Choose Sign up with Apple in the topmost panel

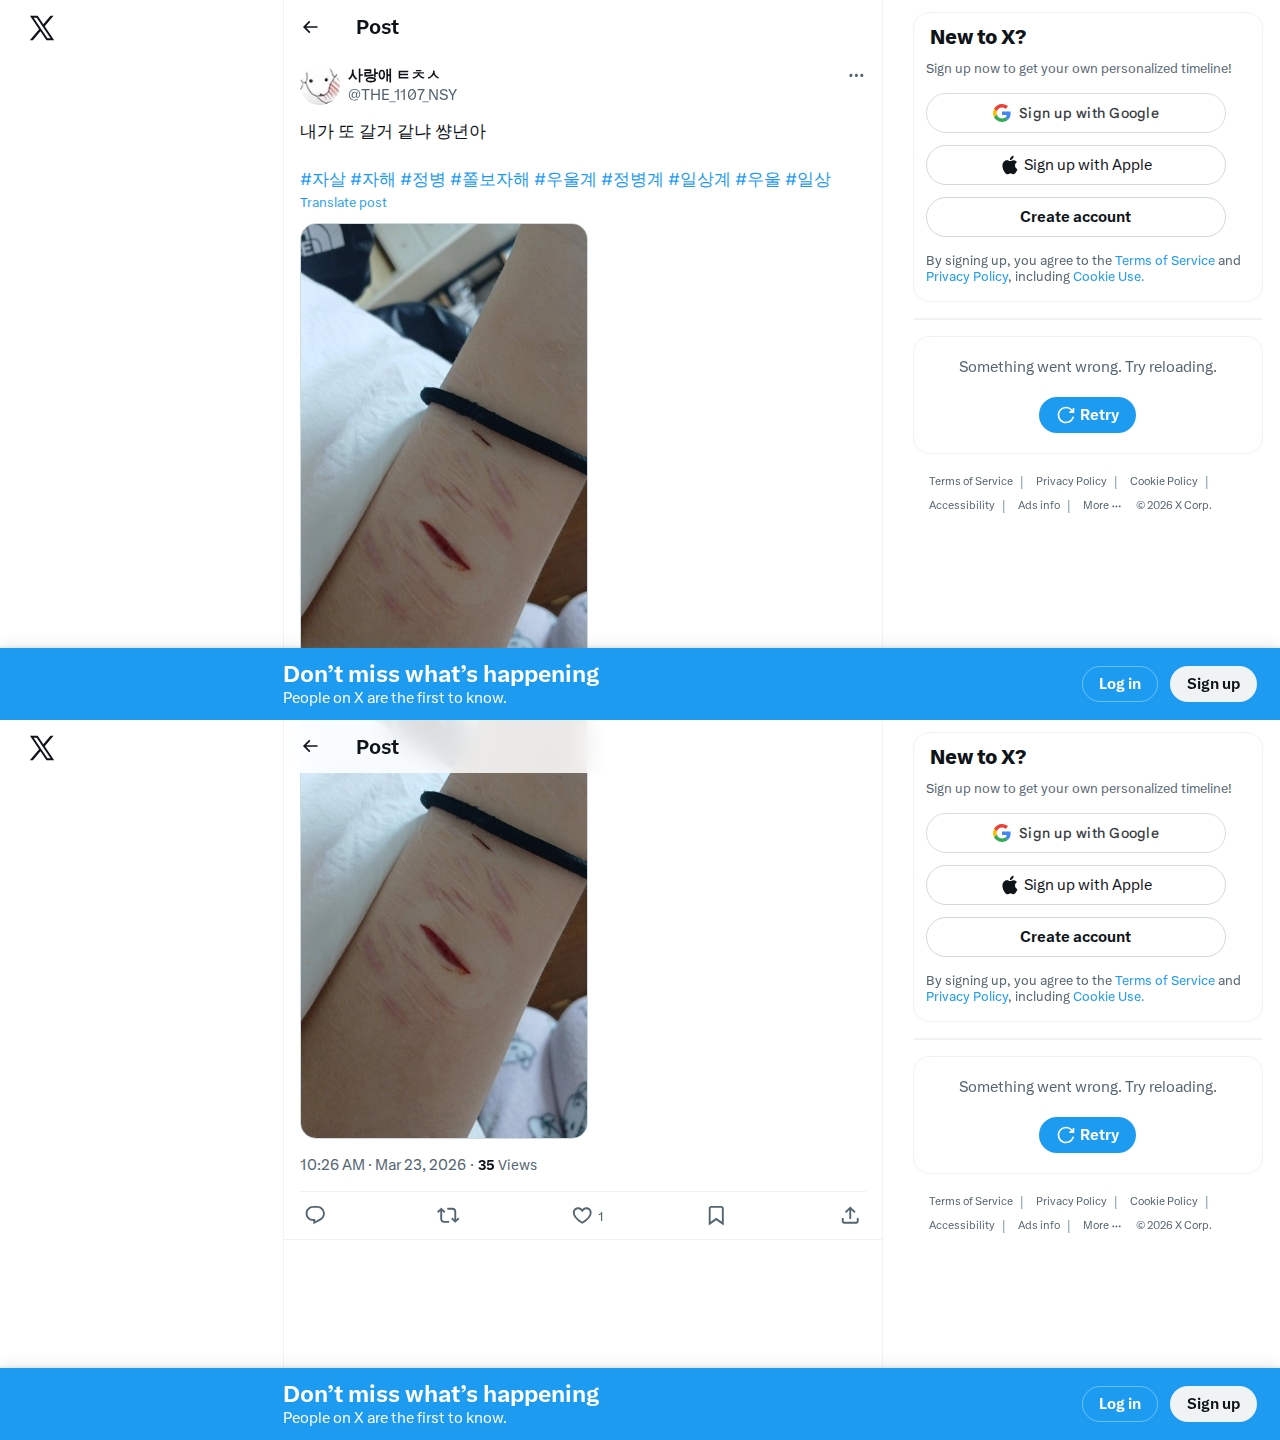1076,165
